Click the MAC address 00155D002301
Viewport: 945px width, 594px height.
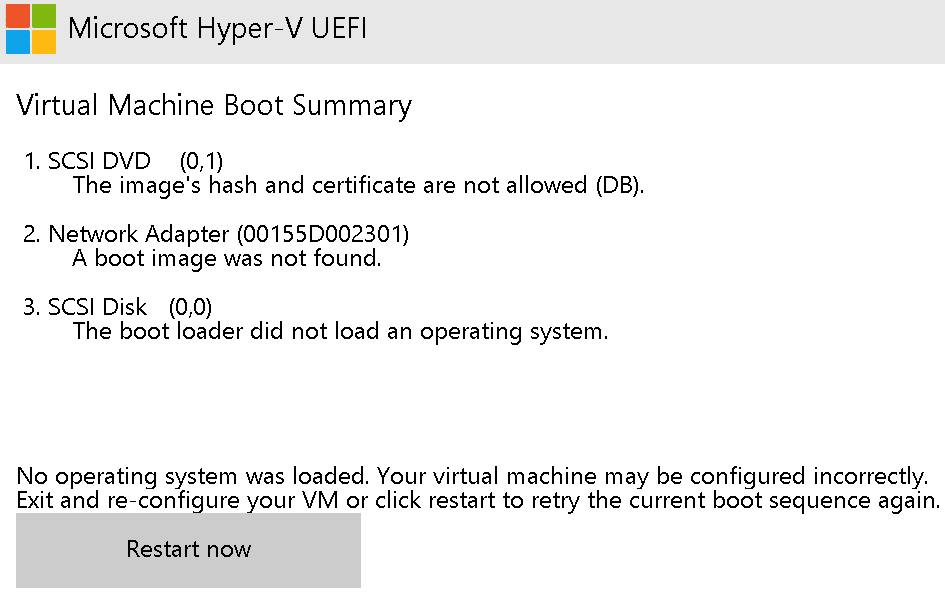click(323, 234)
